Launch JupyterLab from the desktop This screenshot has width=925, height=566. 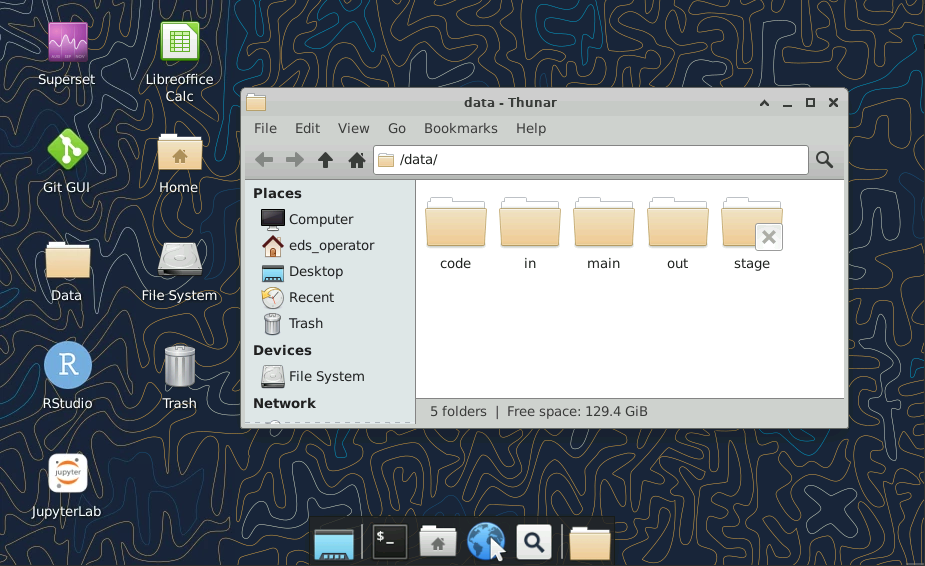click(68, 473)
